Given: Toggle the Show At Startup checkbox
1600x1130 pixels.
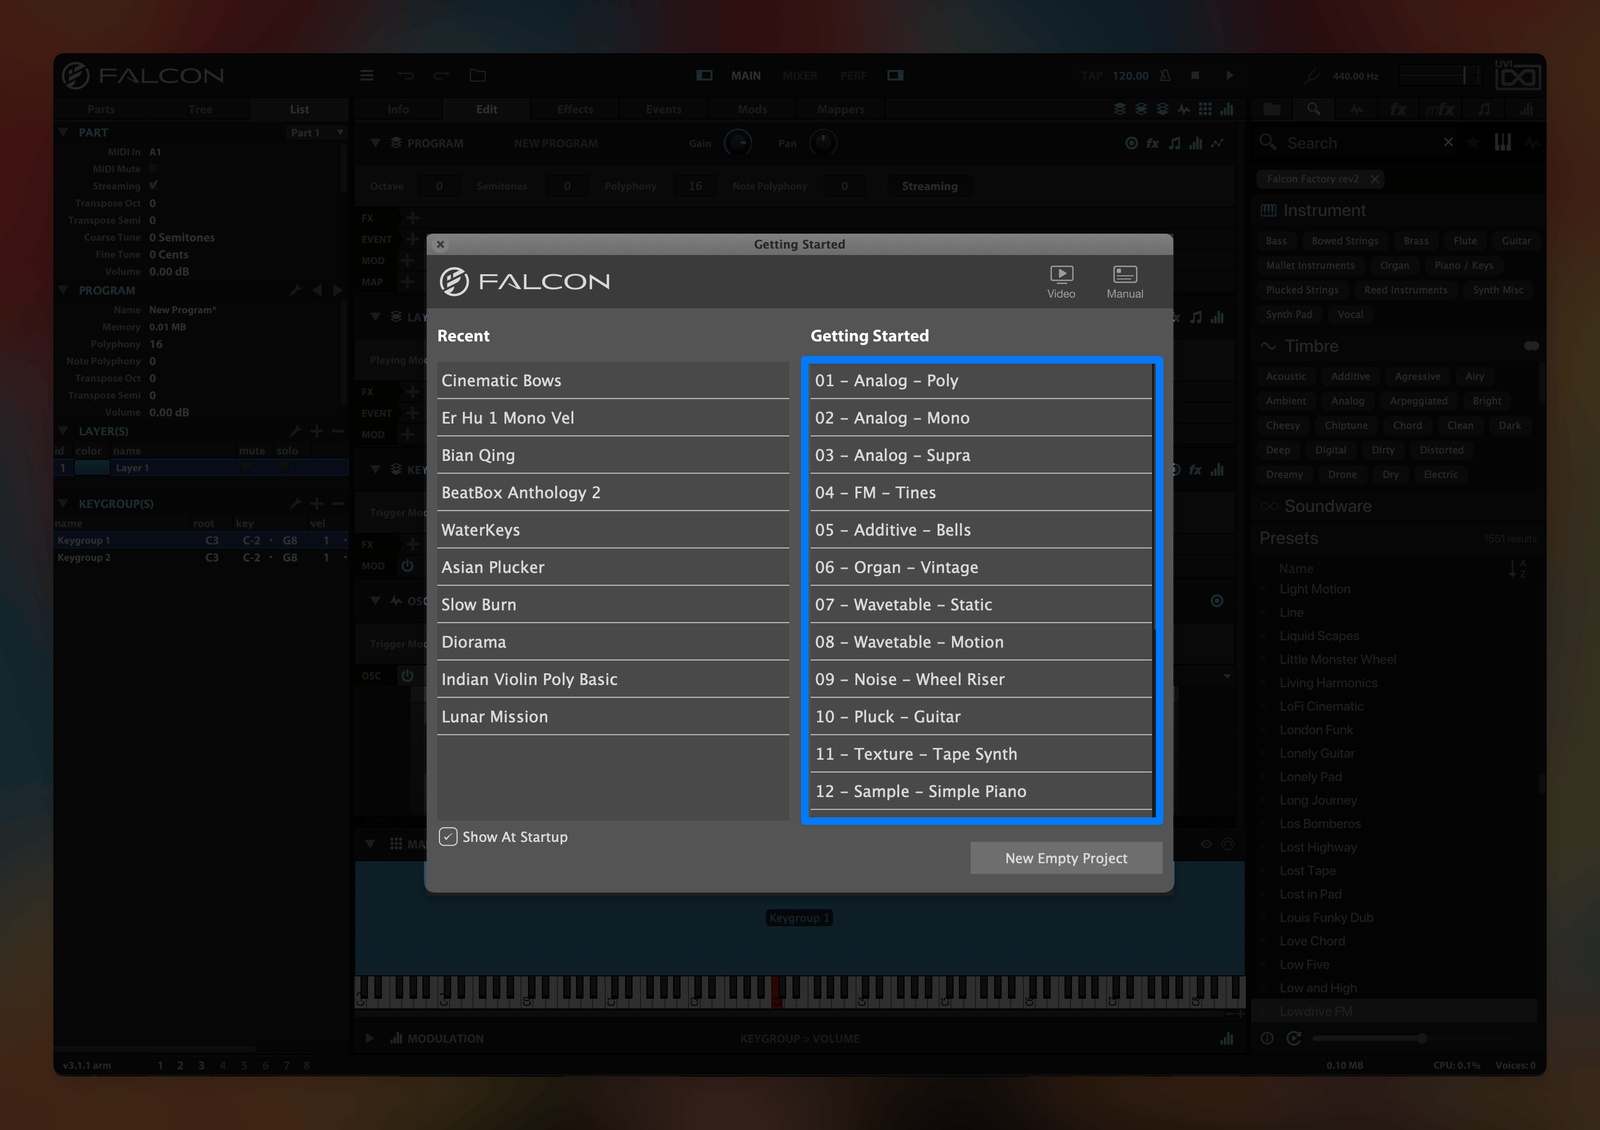Looking at the screenshot, I should (448, 837).
